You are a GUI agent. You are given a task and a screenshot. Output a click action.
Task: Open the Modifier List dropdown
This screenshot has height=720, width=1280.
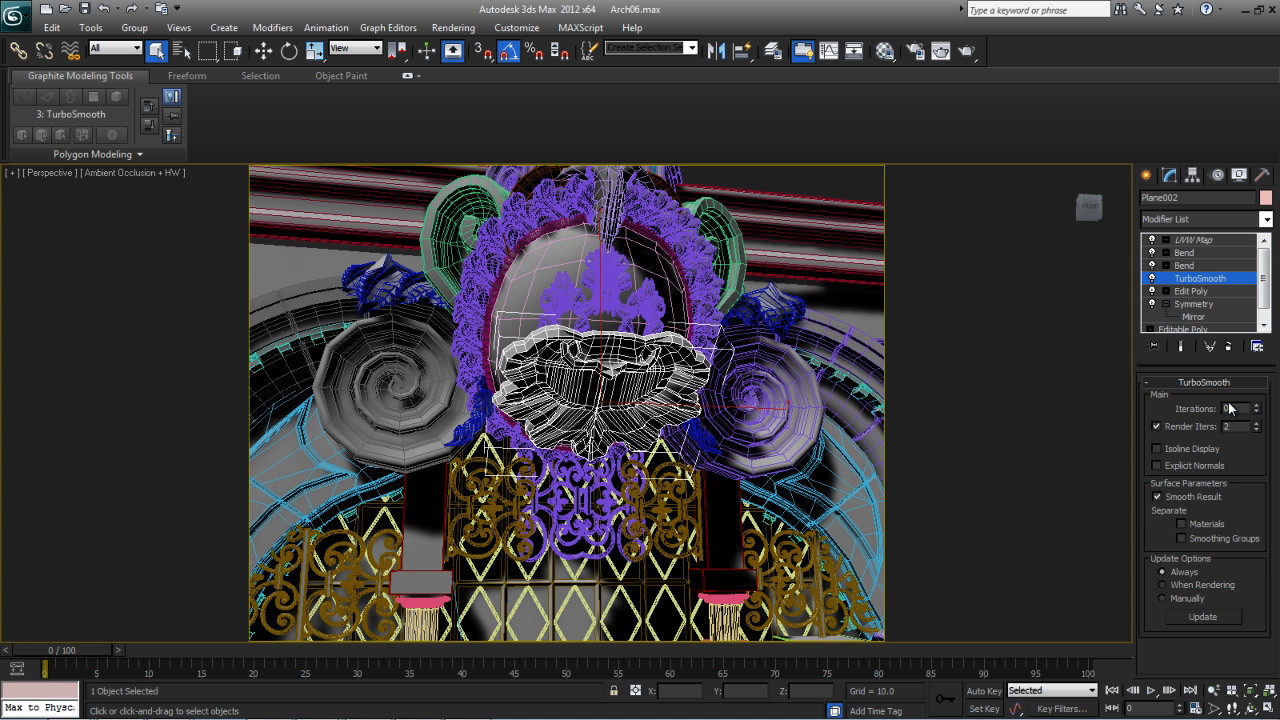point(1265,219)
